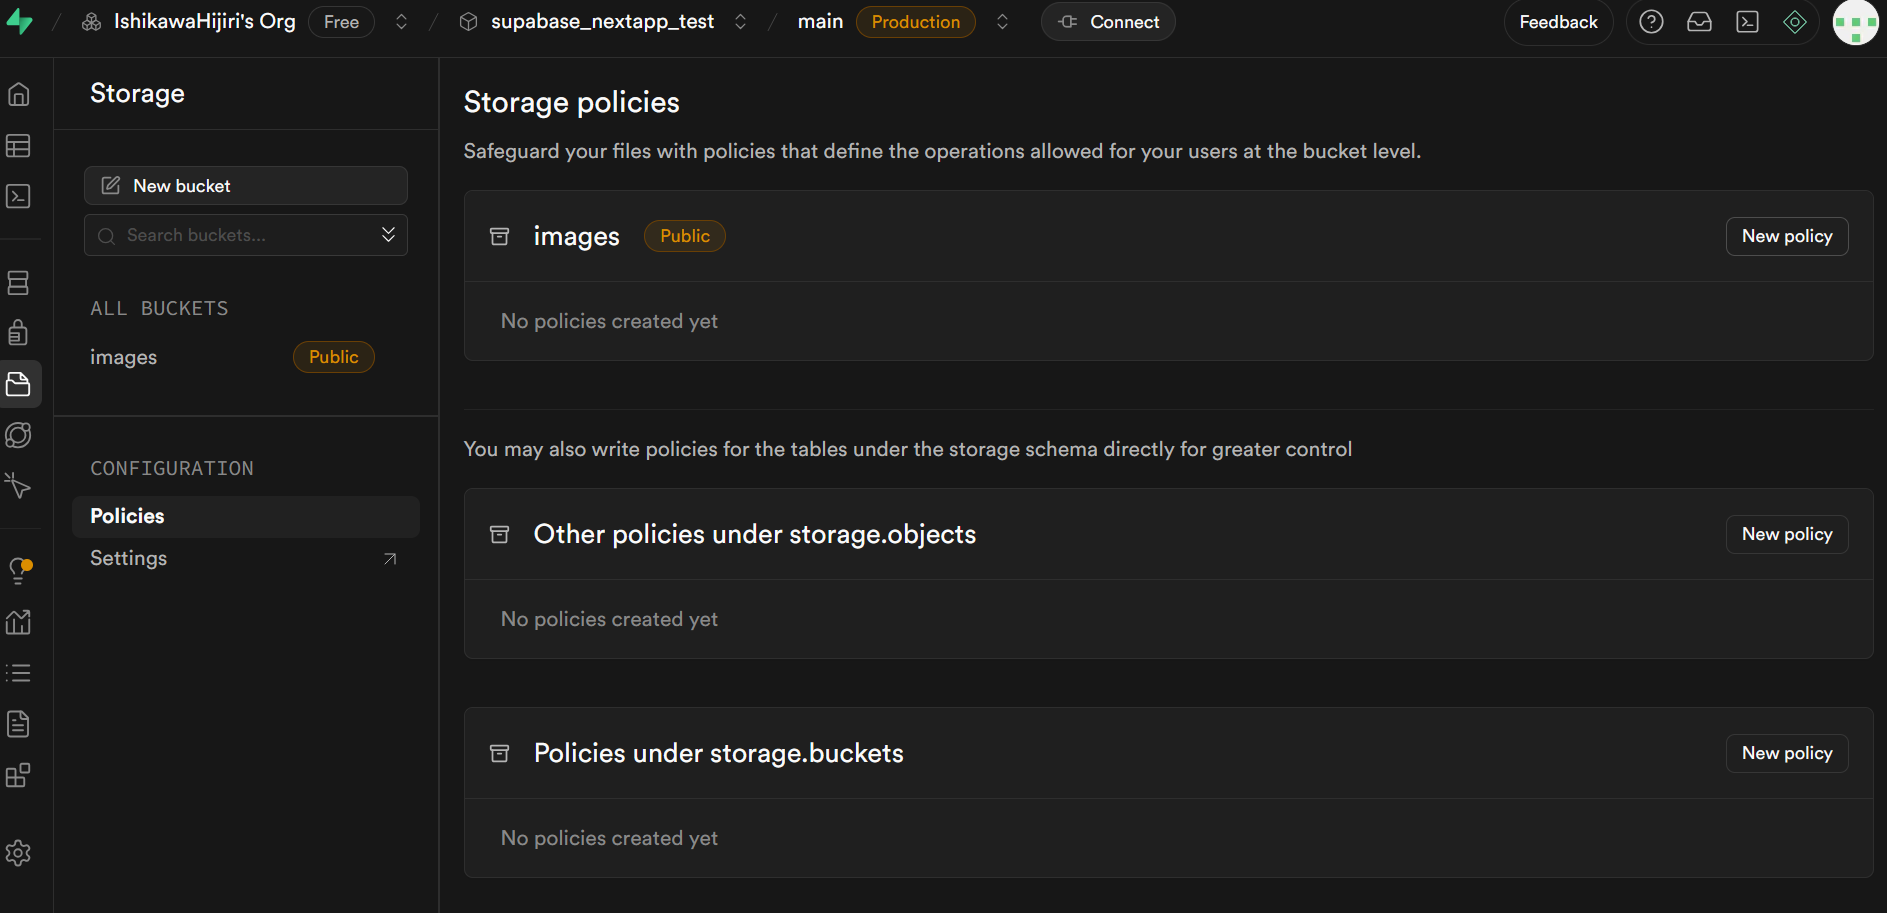Click the Public badge in the bucket list

333,357
